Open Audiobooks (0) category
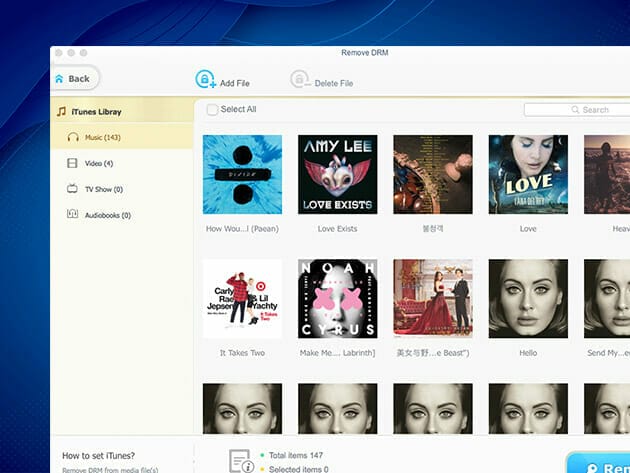This screenshot has width=630, height=473. click(108, 215)
